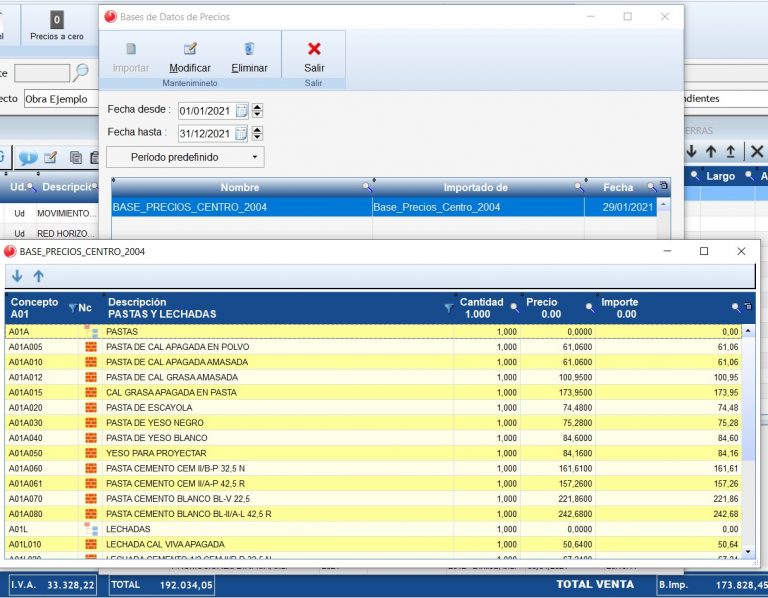
Task: Click search icon in Fecha column header
Action: pos(651,187)
